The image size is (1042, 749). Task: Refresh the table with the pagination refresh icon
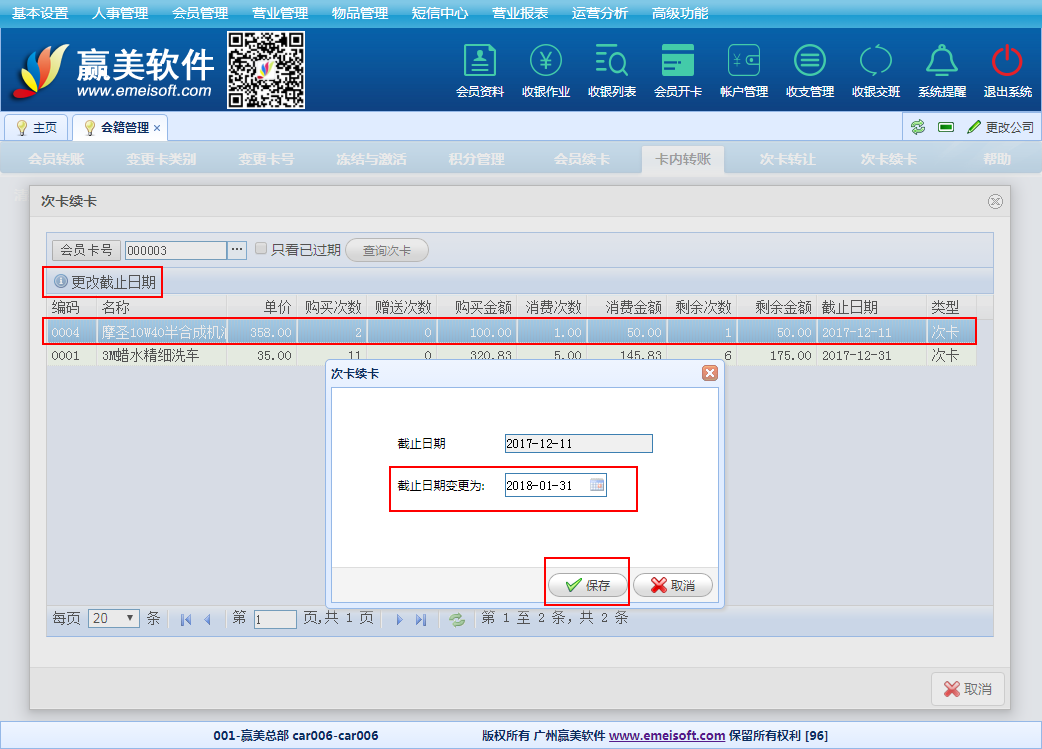pos(457,619)
